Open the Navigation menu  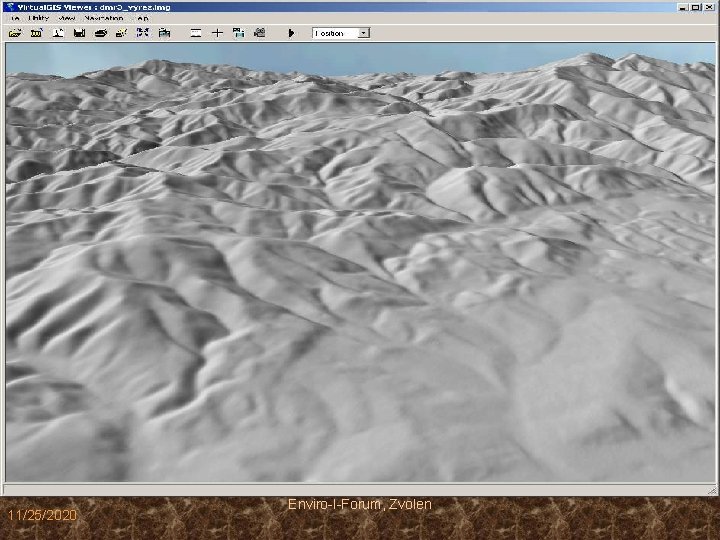pos(104,18)
